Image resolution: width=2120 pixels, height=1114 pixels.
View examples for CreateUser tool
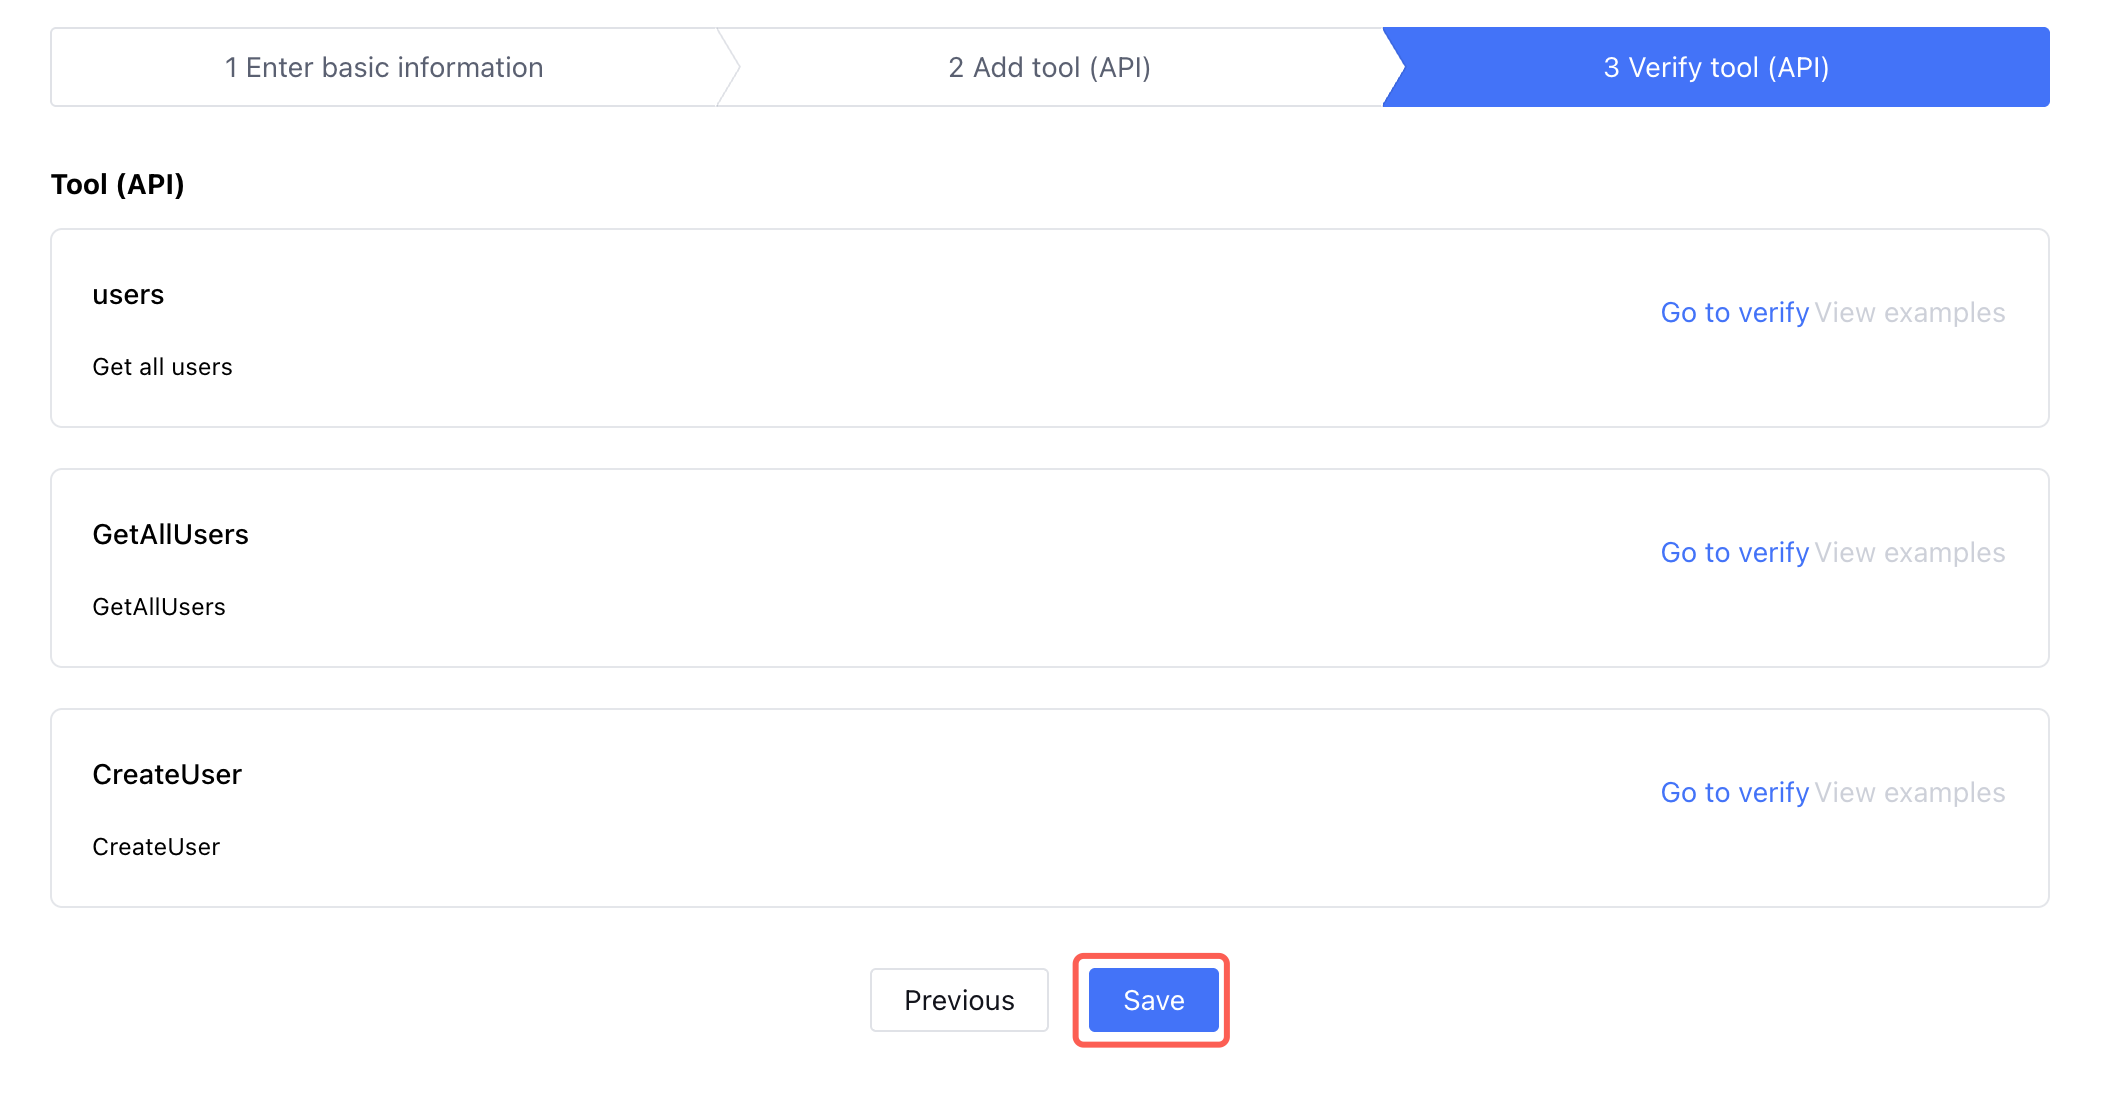click(1910, 793)
